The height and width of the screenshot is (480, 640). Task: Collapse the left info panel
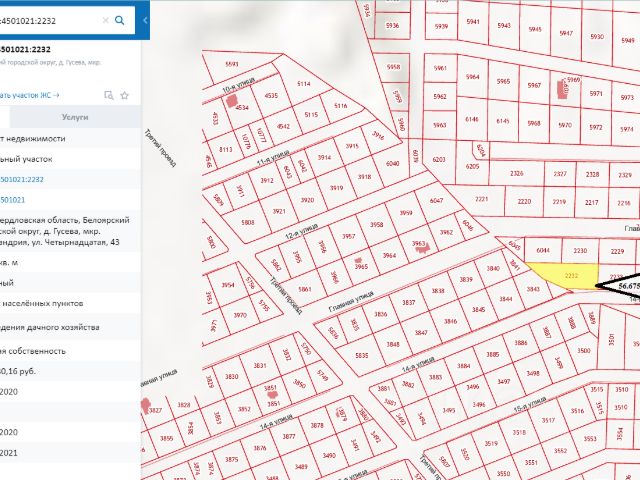pos(144,19)
